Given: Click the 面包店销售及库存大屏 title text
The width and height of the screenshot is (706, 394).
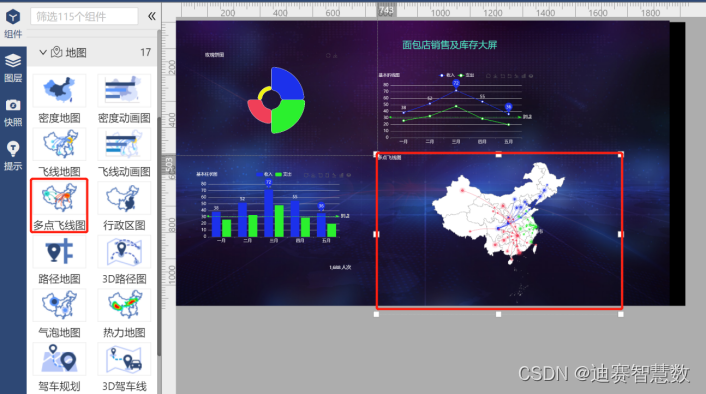Looking at the screenshot, I should [x=449, y=45].
